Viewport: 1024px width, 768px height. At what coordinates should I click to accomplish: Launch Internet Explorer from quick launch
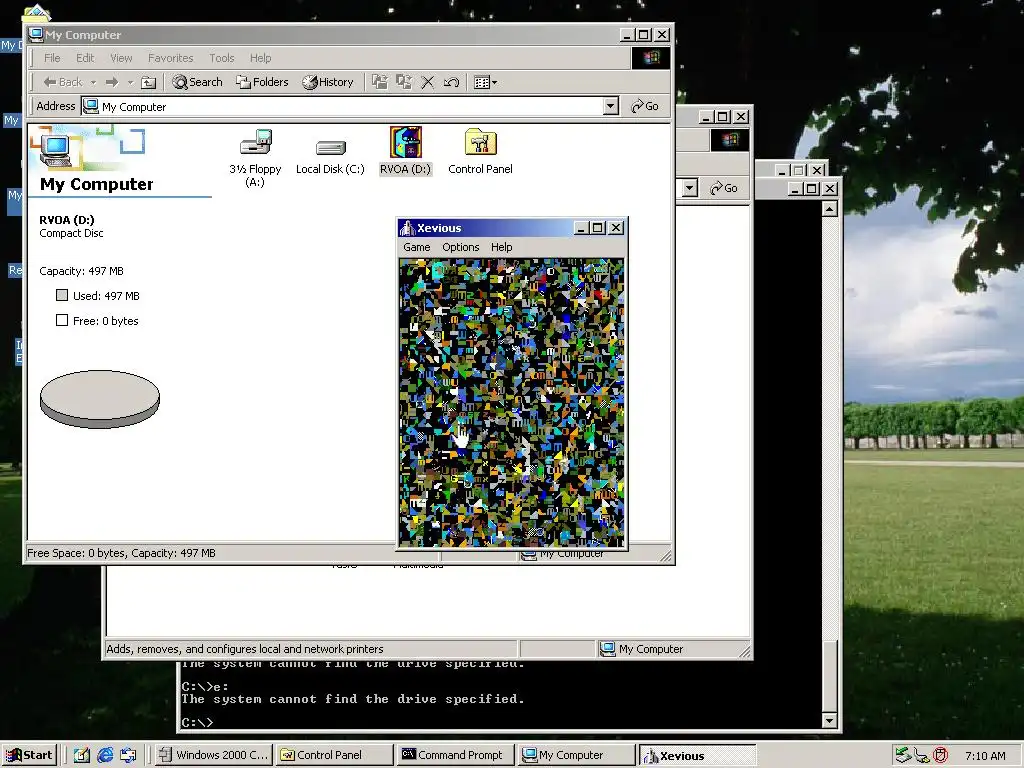pyautogui.click(x=104, y=755)
